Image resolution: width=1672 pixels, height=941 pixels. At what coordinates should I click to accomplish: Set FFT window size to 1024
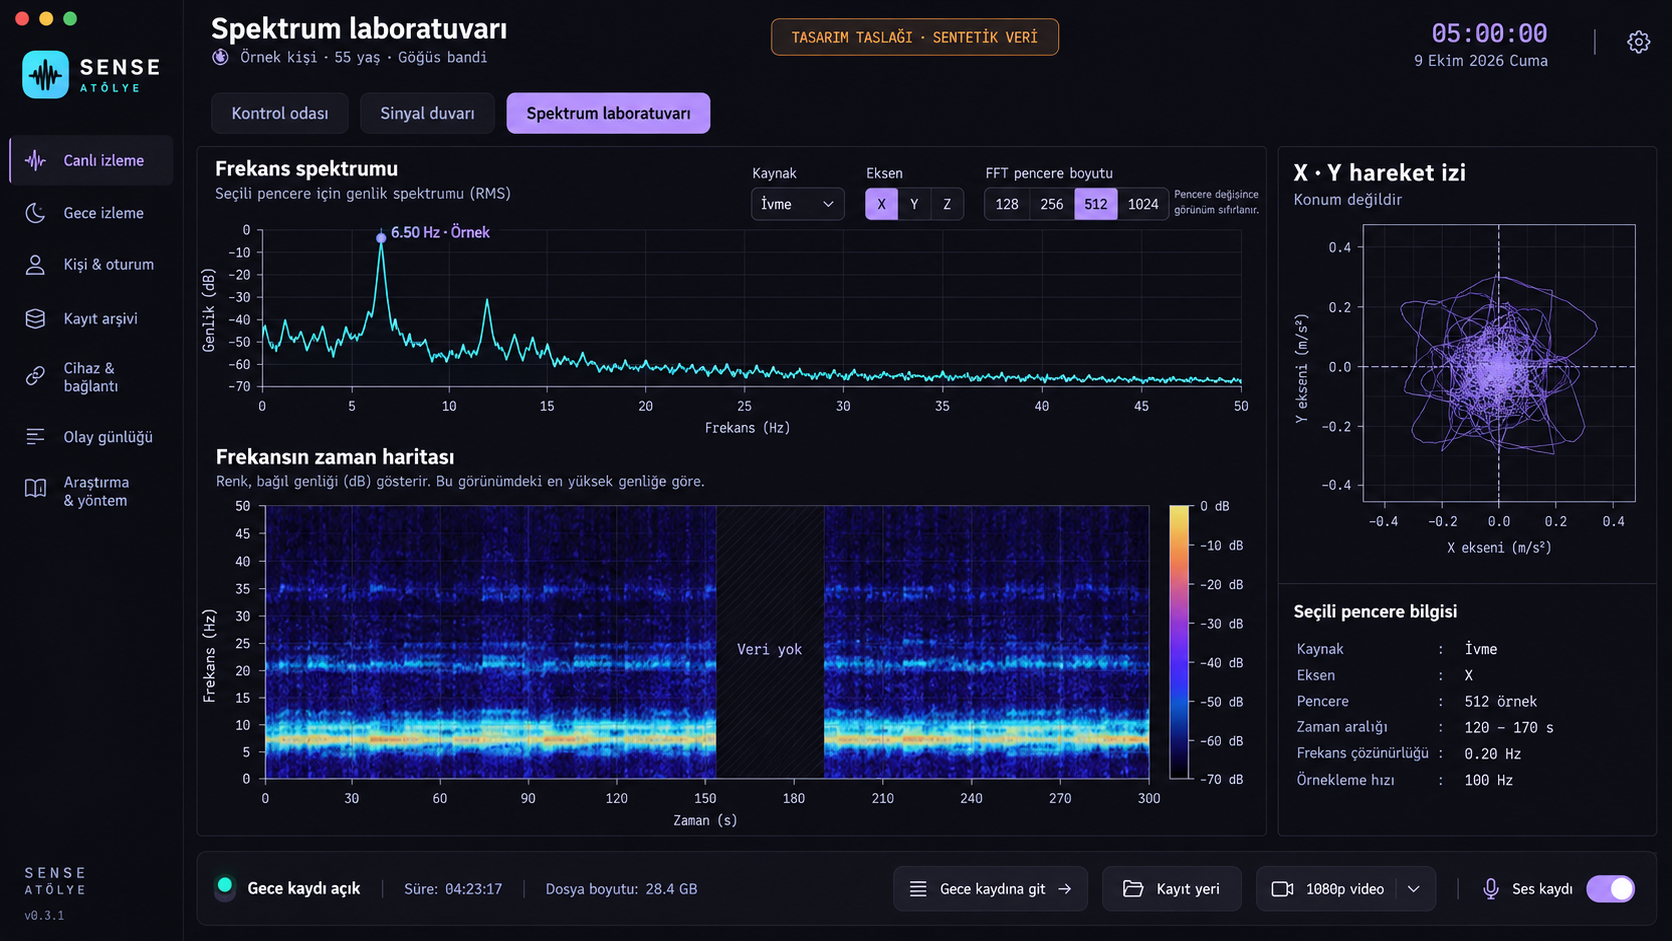(x=1143, y=204)
